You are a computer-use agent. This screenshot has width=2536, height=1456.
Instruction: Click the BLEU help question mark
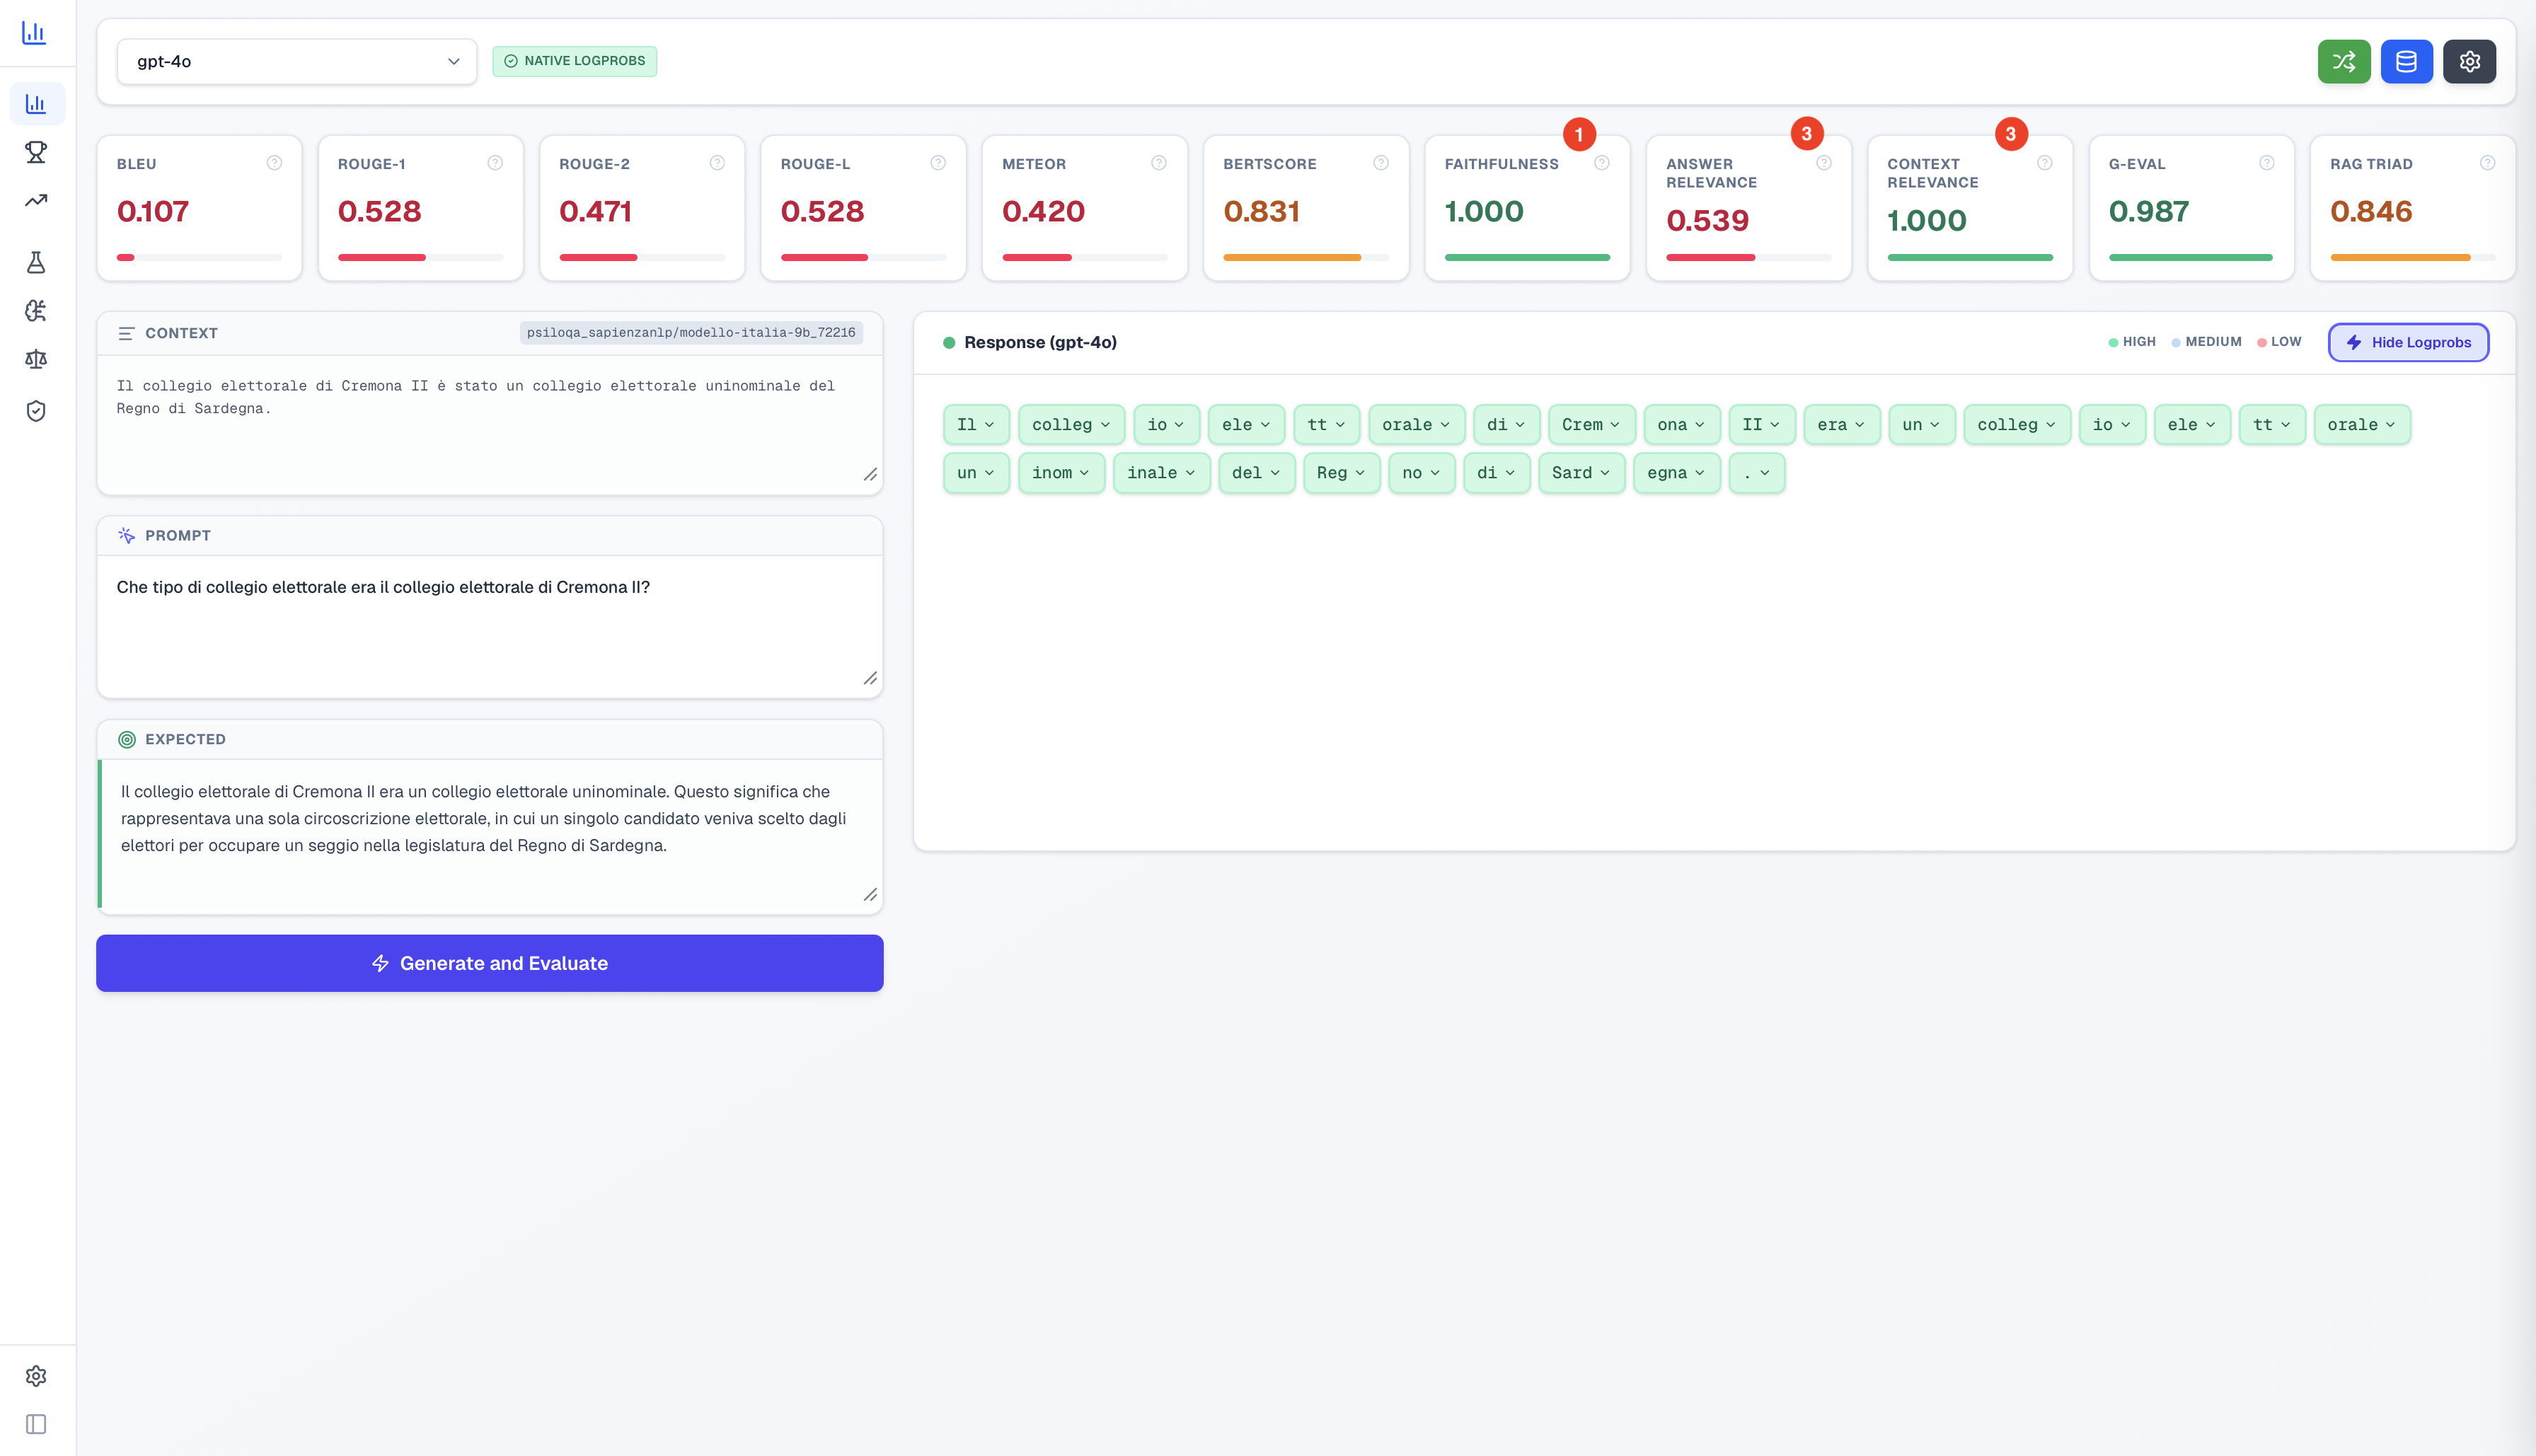point(274,163)
